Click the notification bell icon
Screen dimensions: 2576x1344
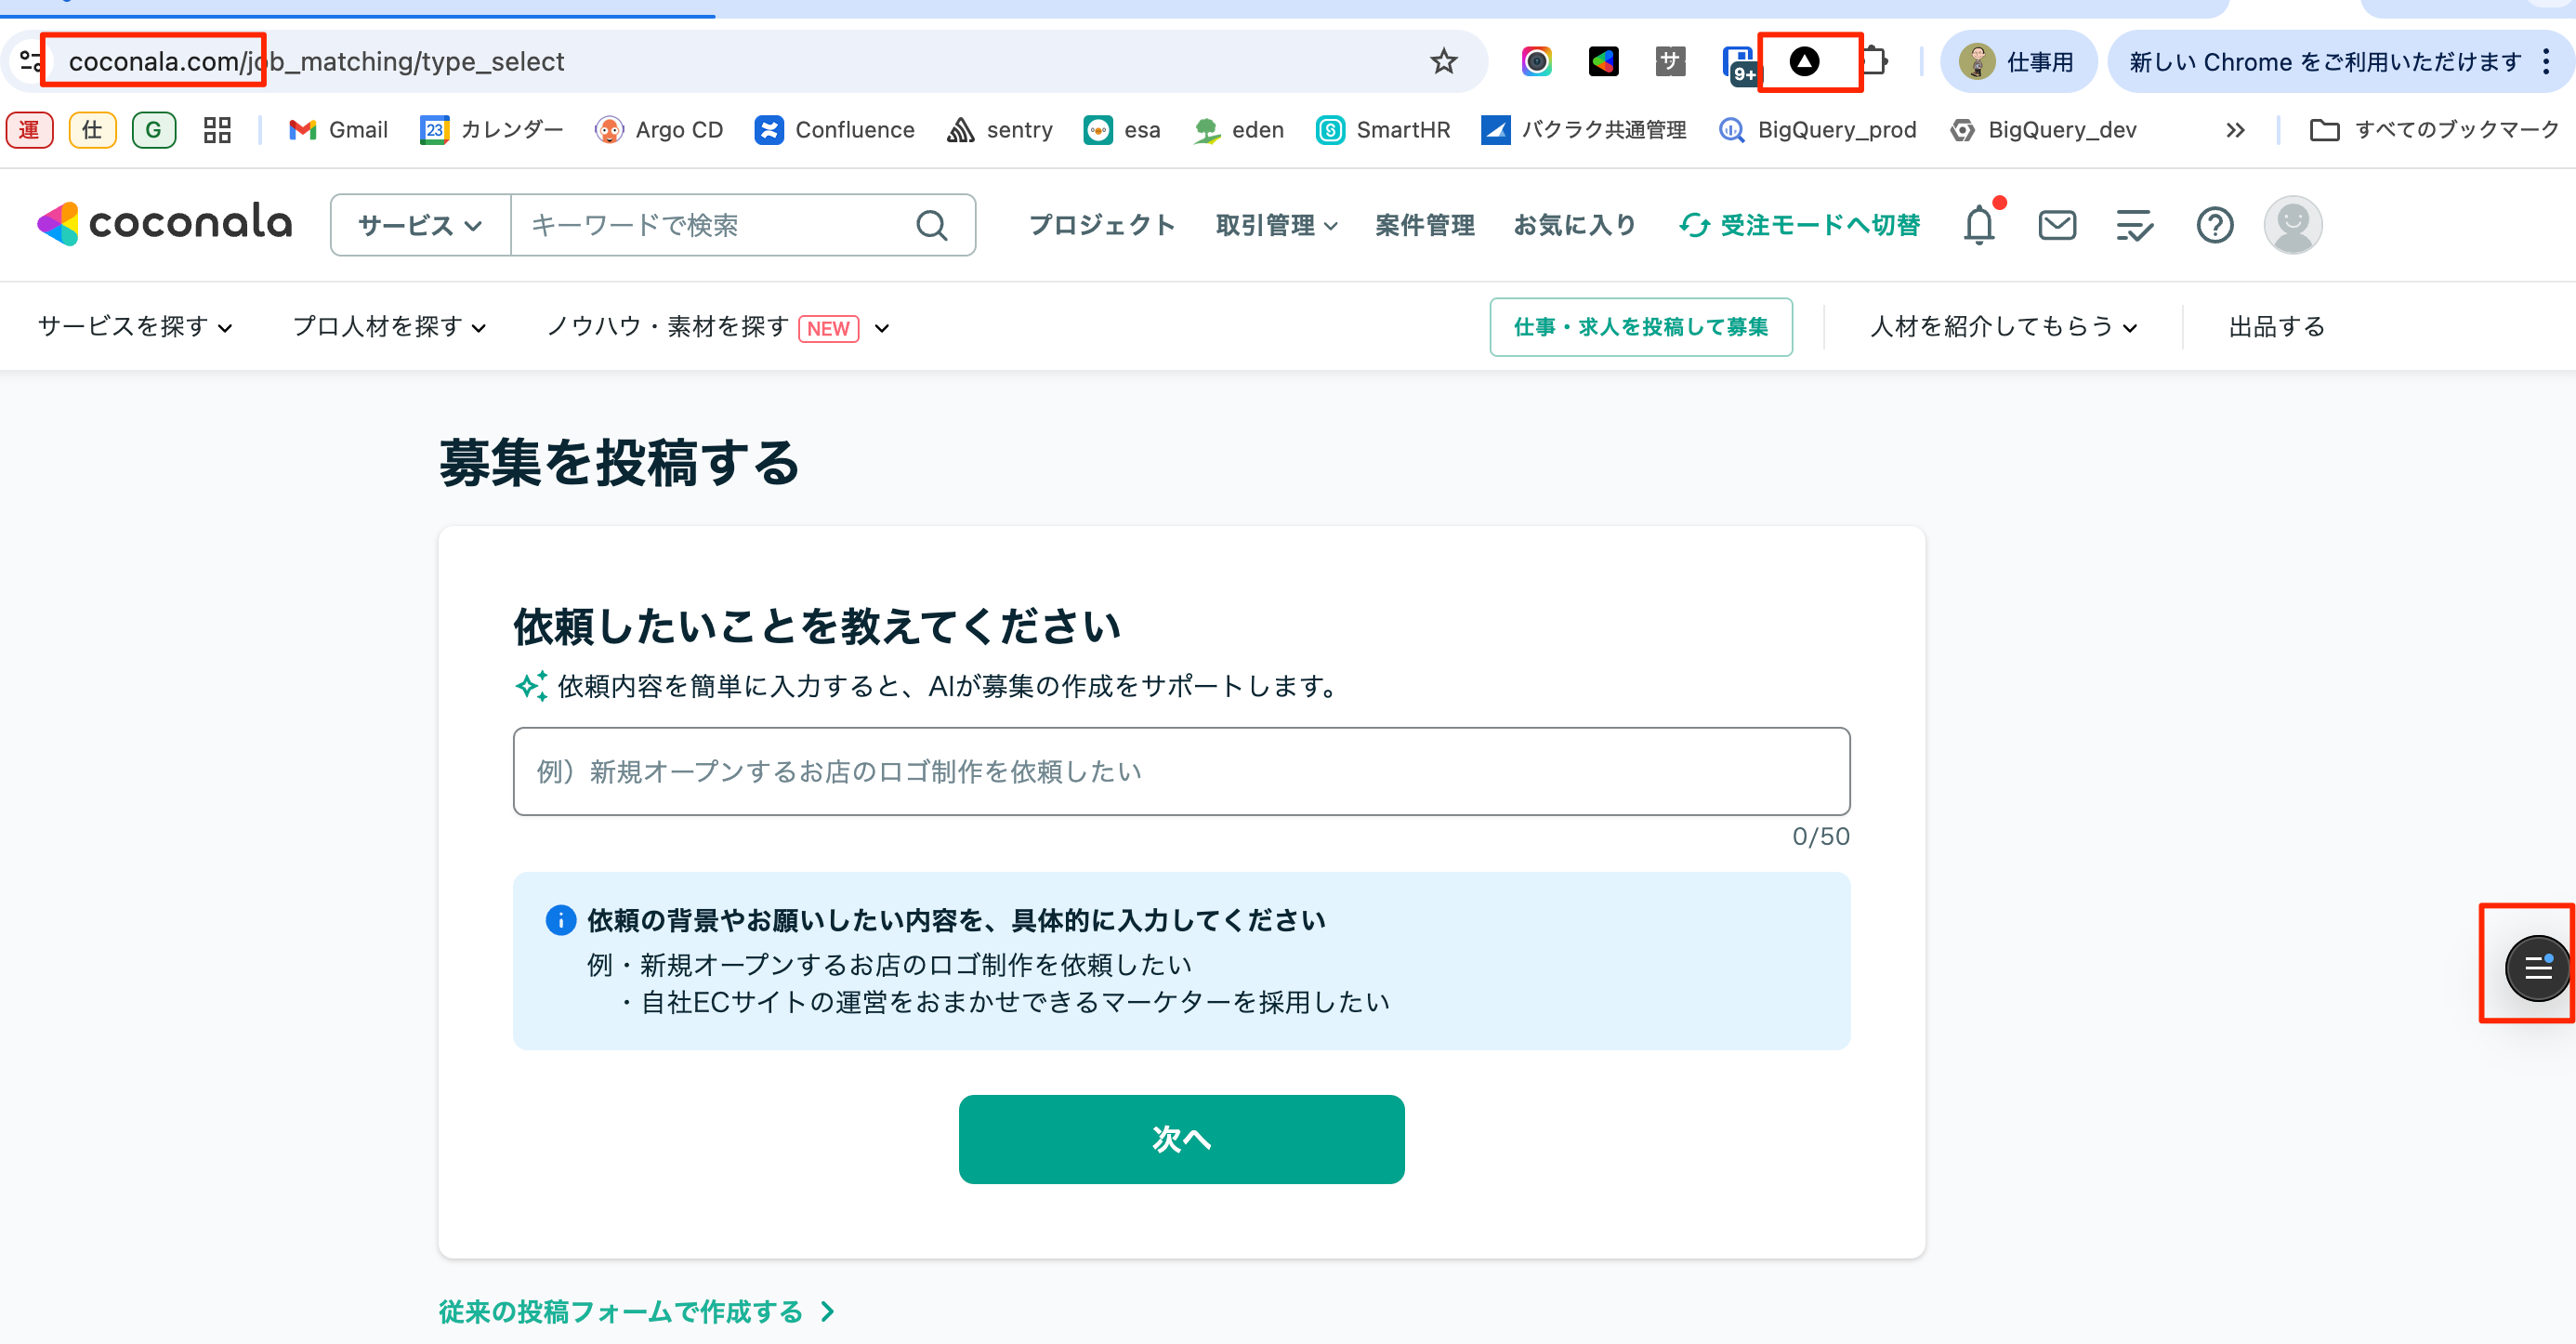(x=1979, y=225)
